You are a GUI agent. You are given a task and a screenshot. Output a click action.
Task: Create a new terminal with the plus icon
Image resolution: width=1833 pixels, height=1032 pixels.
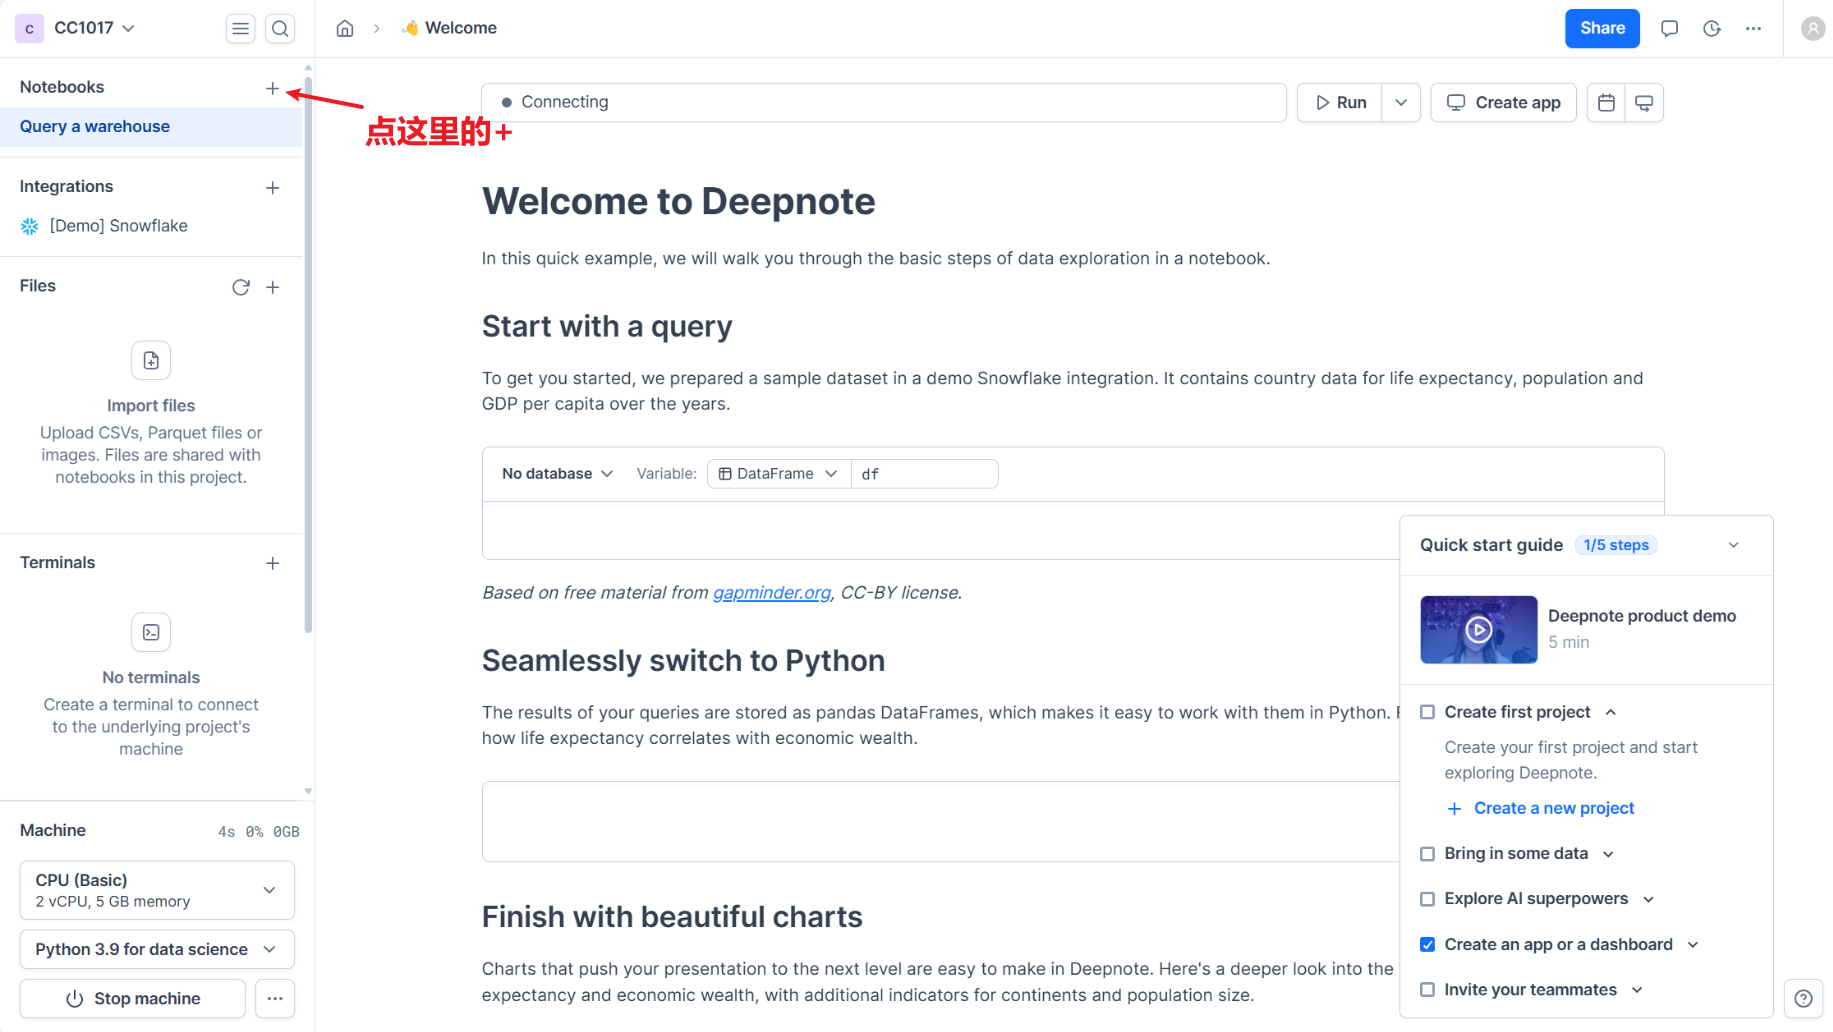pyautogui.click(x=272, y=563)
